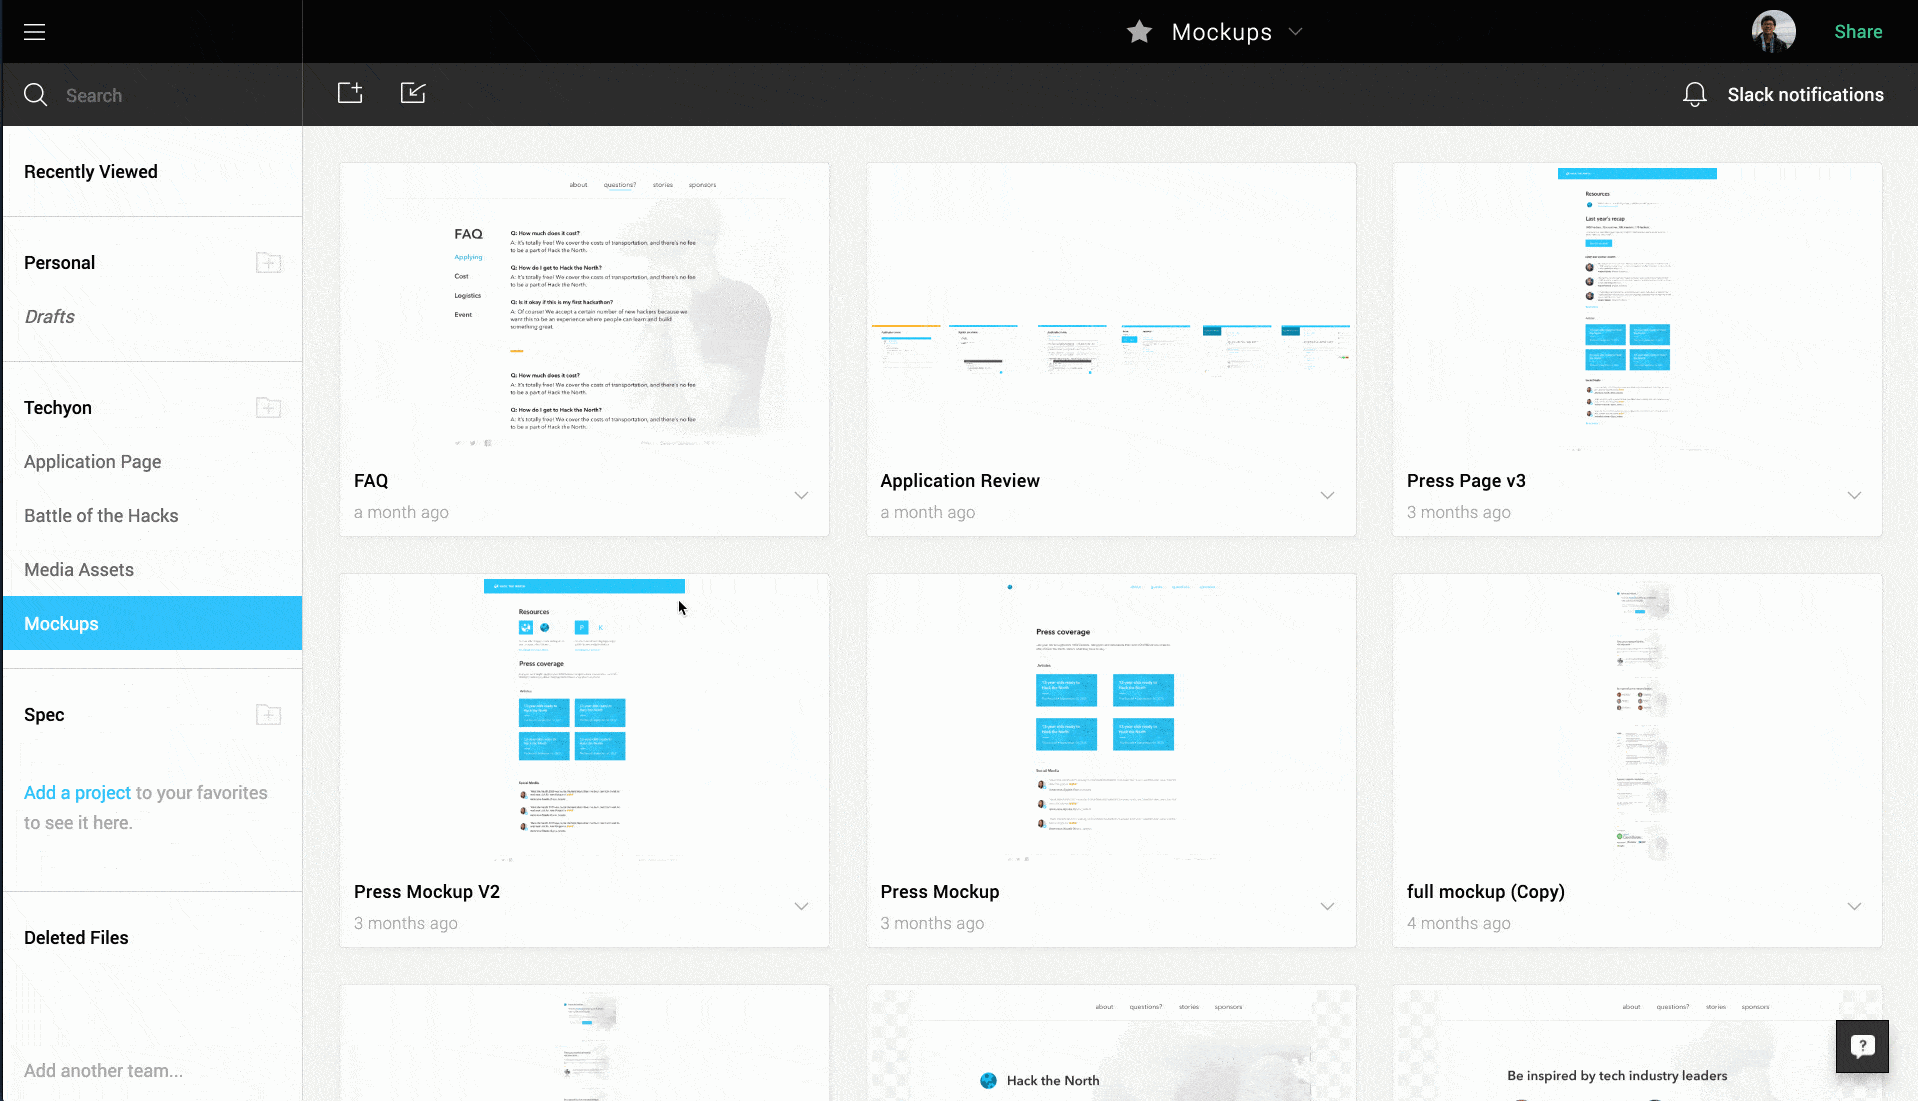Open Press Page v3 file thumbnail

coord(1637,310)
